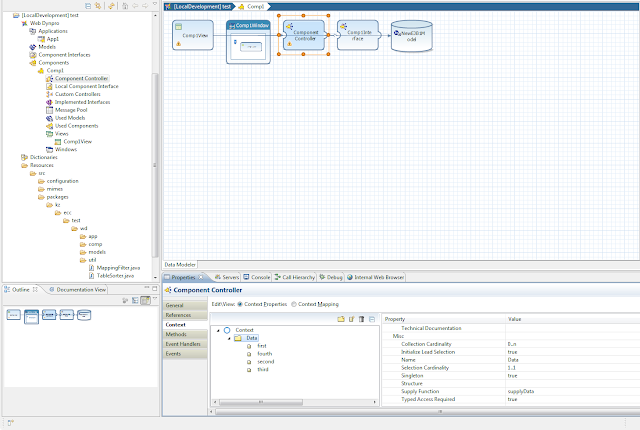
Task: Open the References properties section
Action: click(186, 315)
